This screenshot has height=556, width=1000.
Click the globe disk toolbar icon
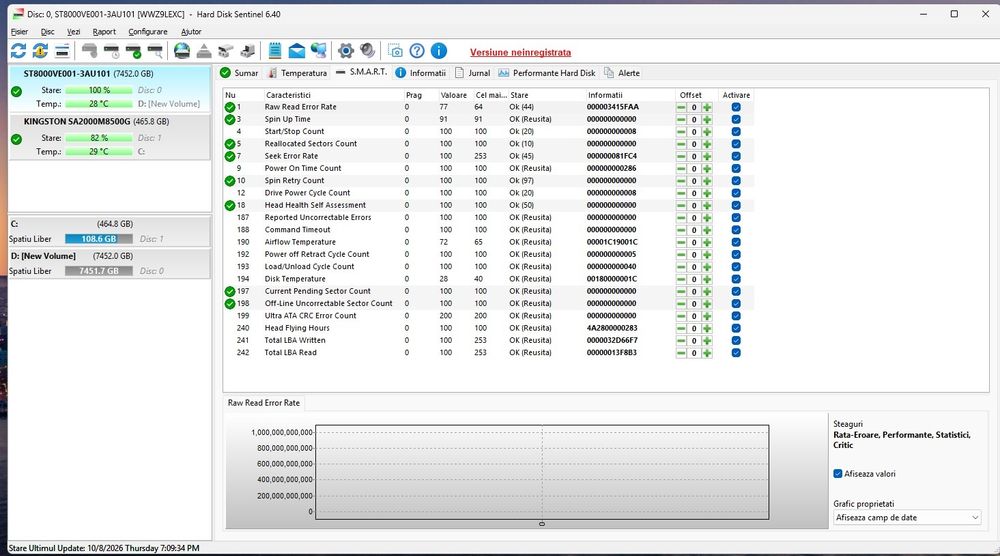(182, 51)
